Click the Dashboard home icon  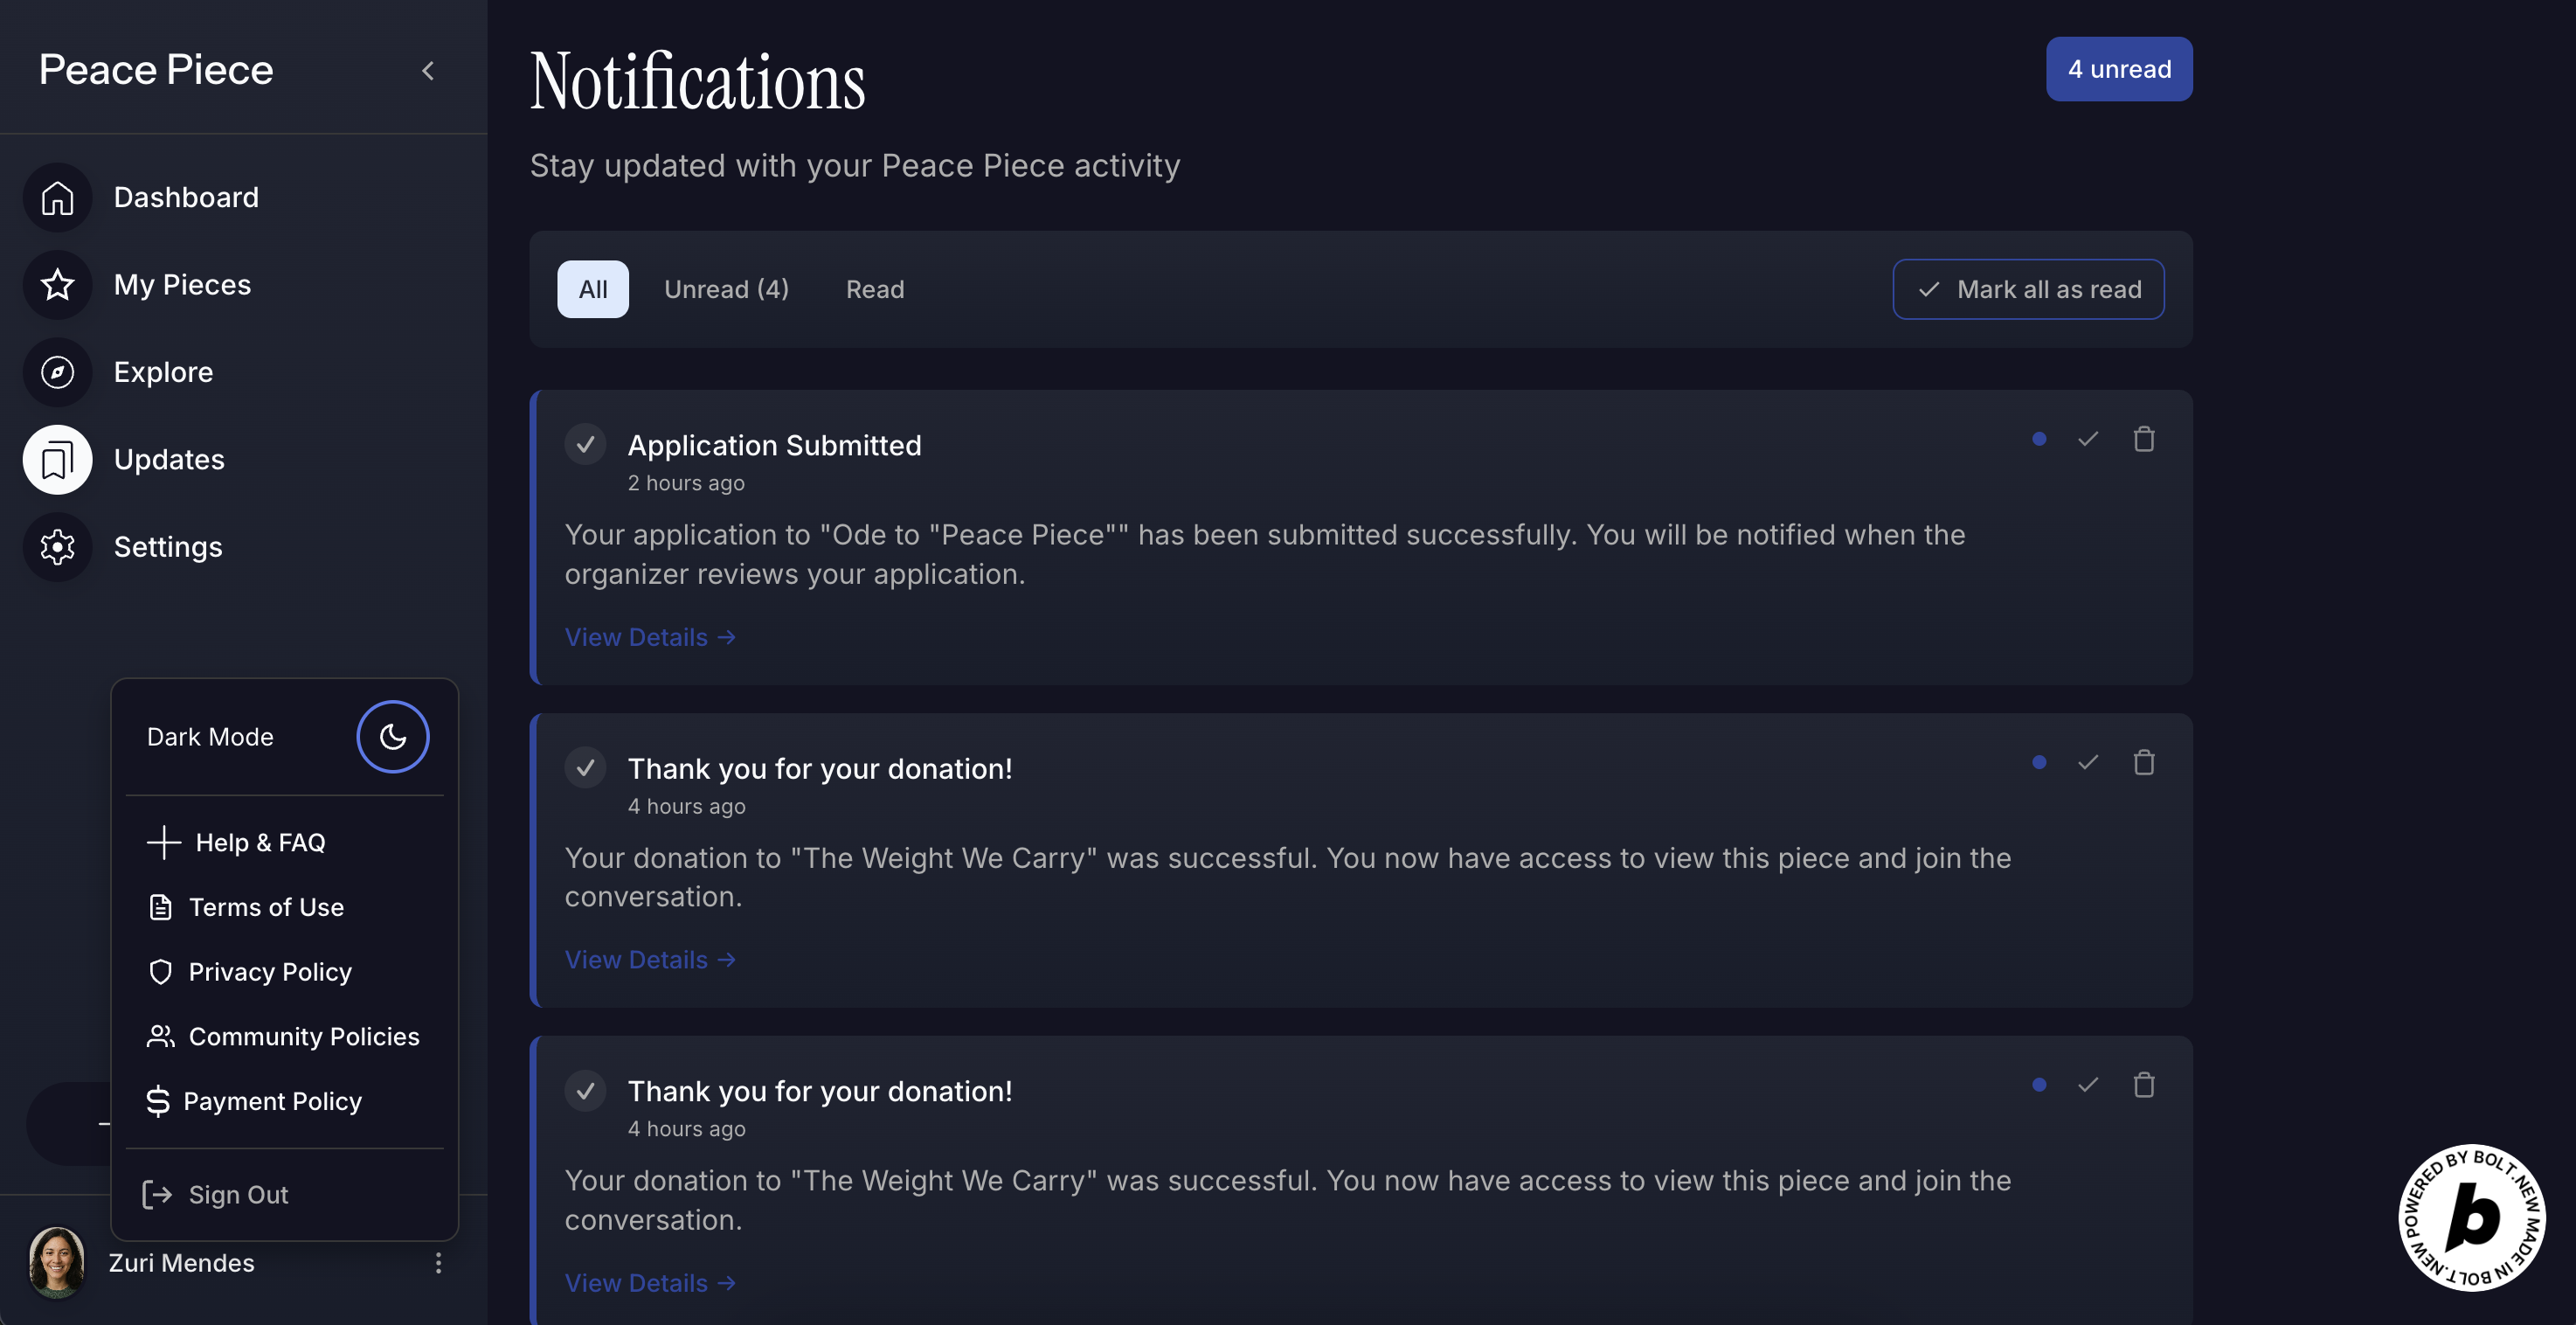tap(57, 198)
